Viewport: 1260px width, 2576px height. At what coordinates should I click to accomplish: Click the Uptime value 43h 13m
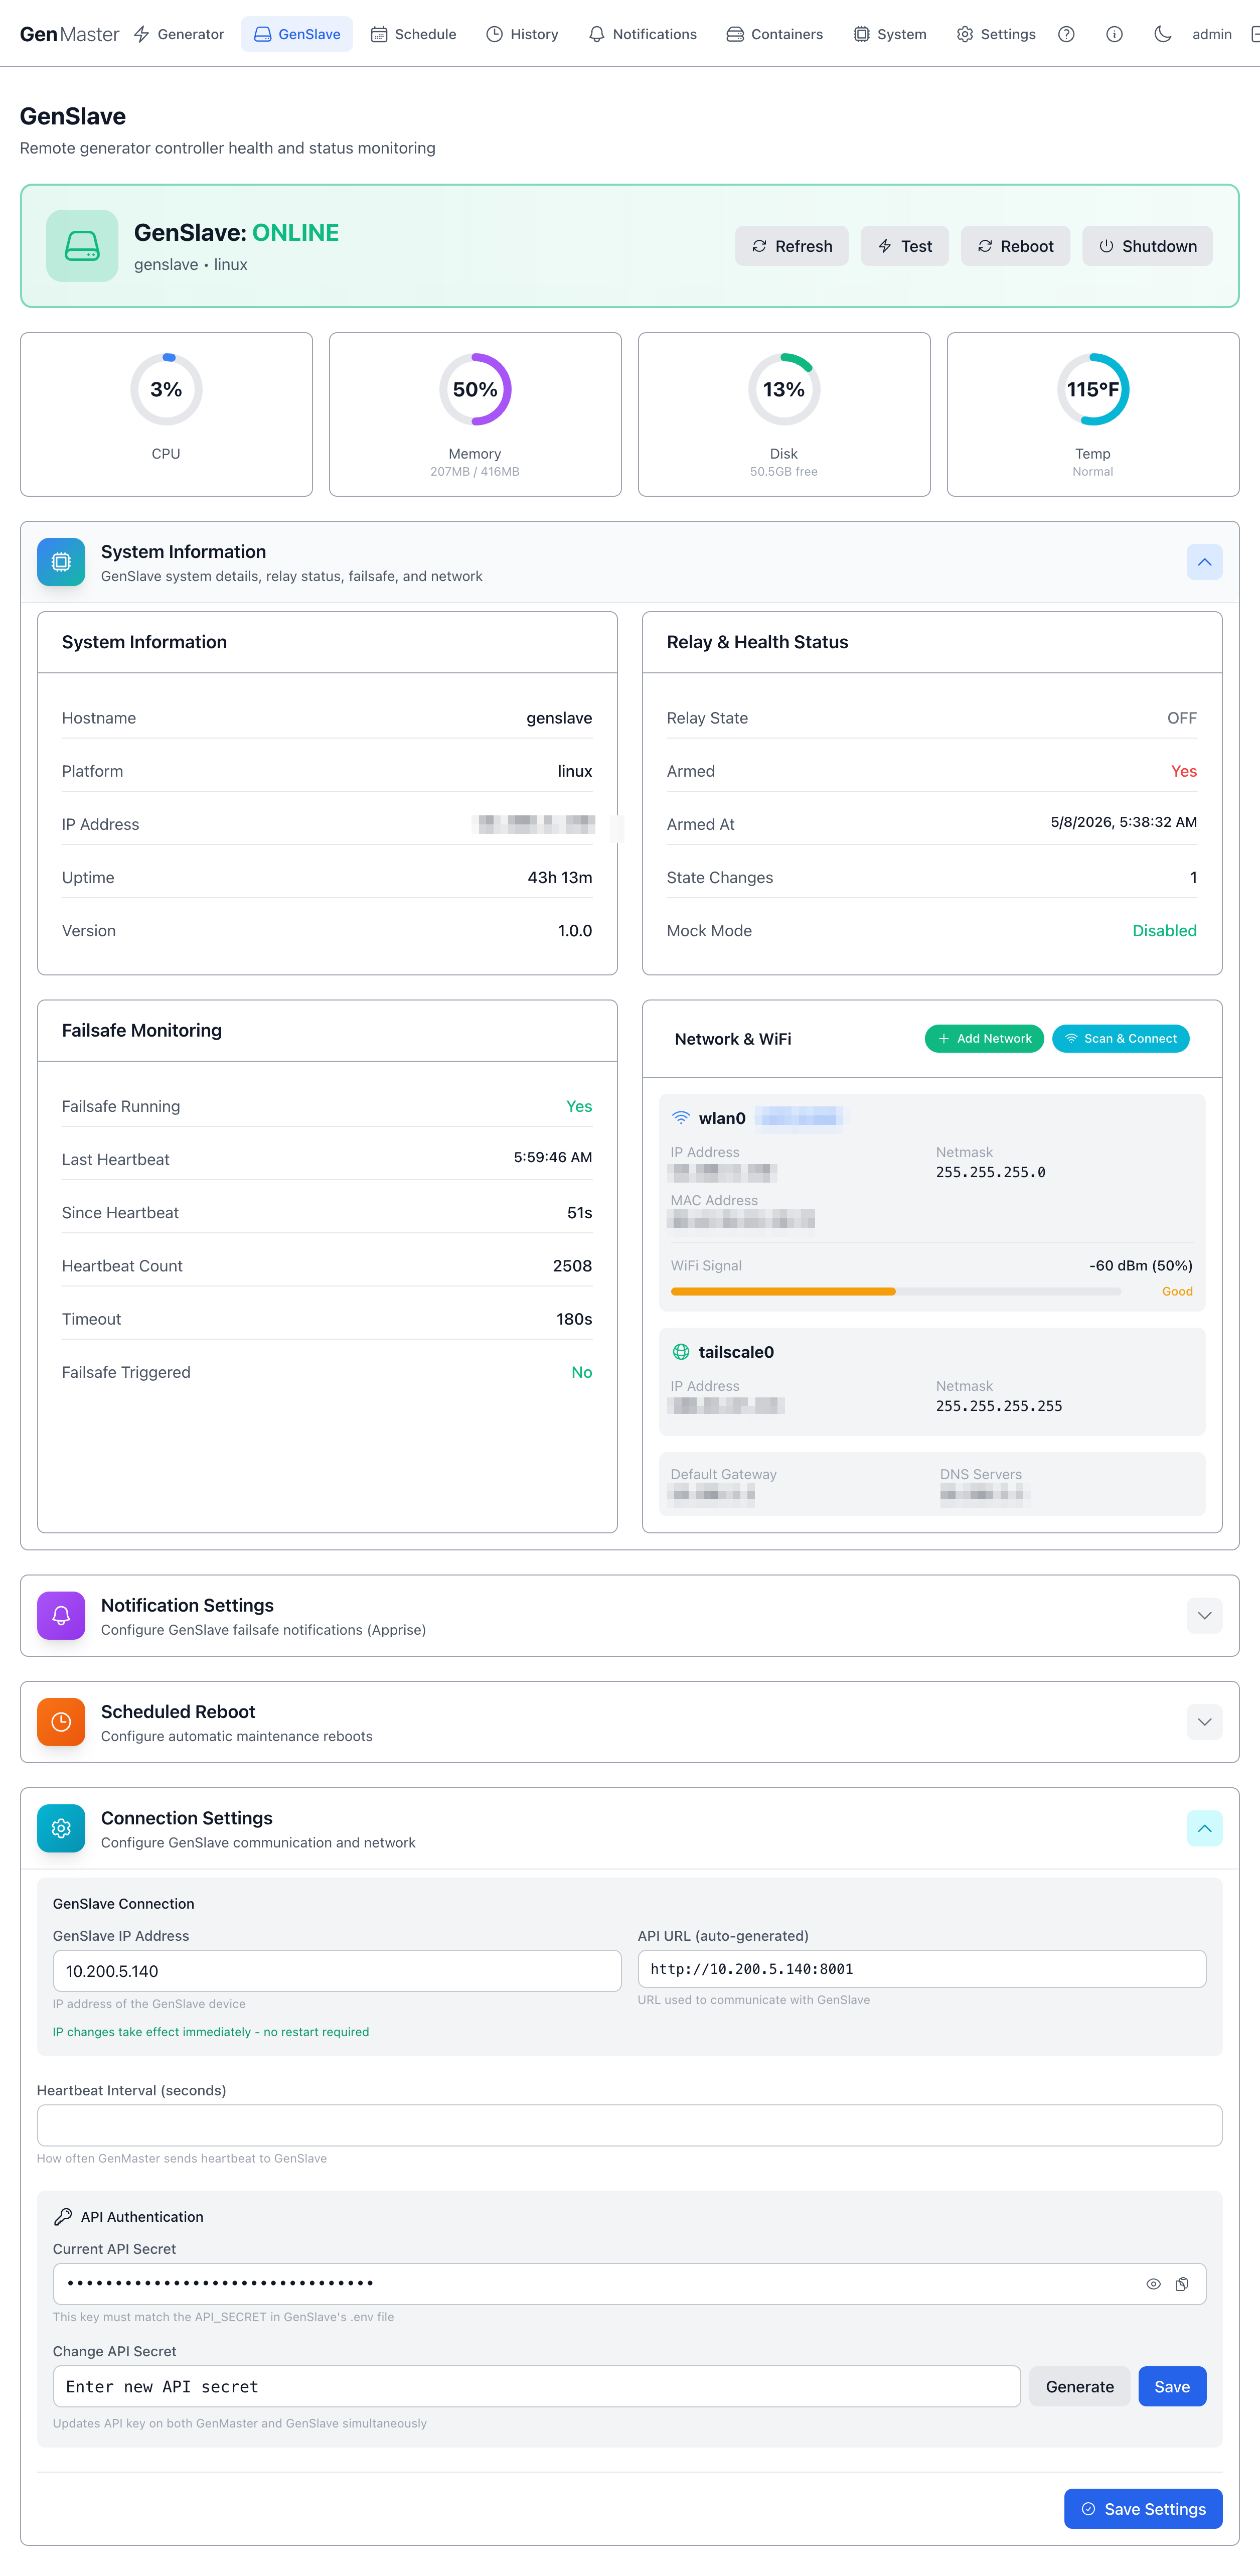pyautogui.click(x=560, y=877)
